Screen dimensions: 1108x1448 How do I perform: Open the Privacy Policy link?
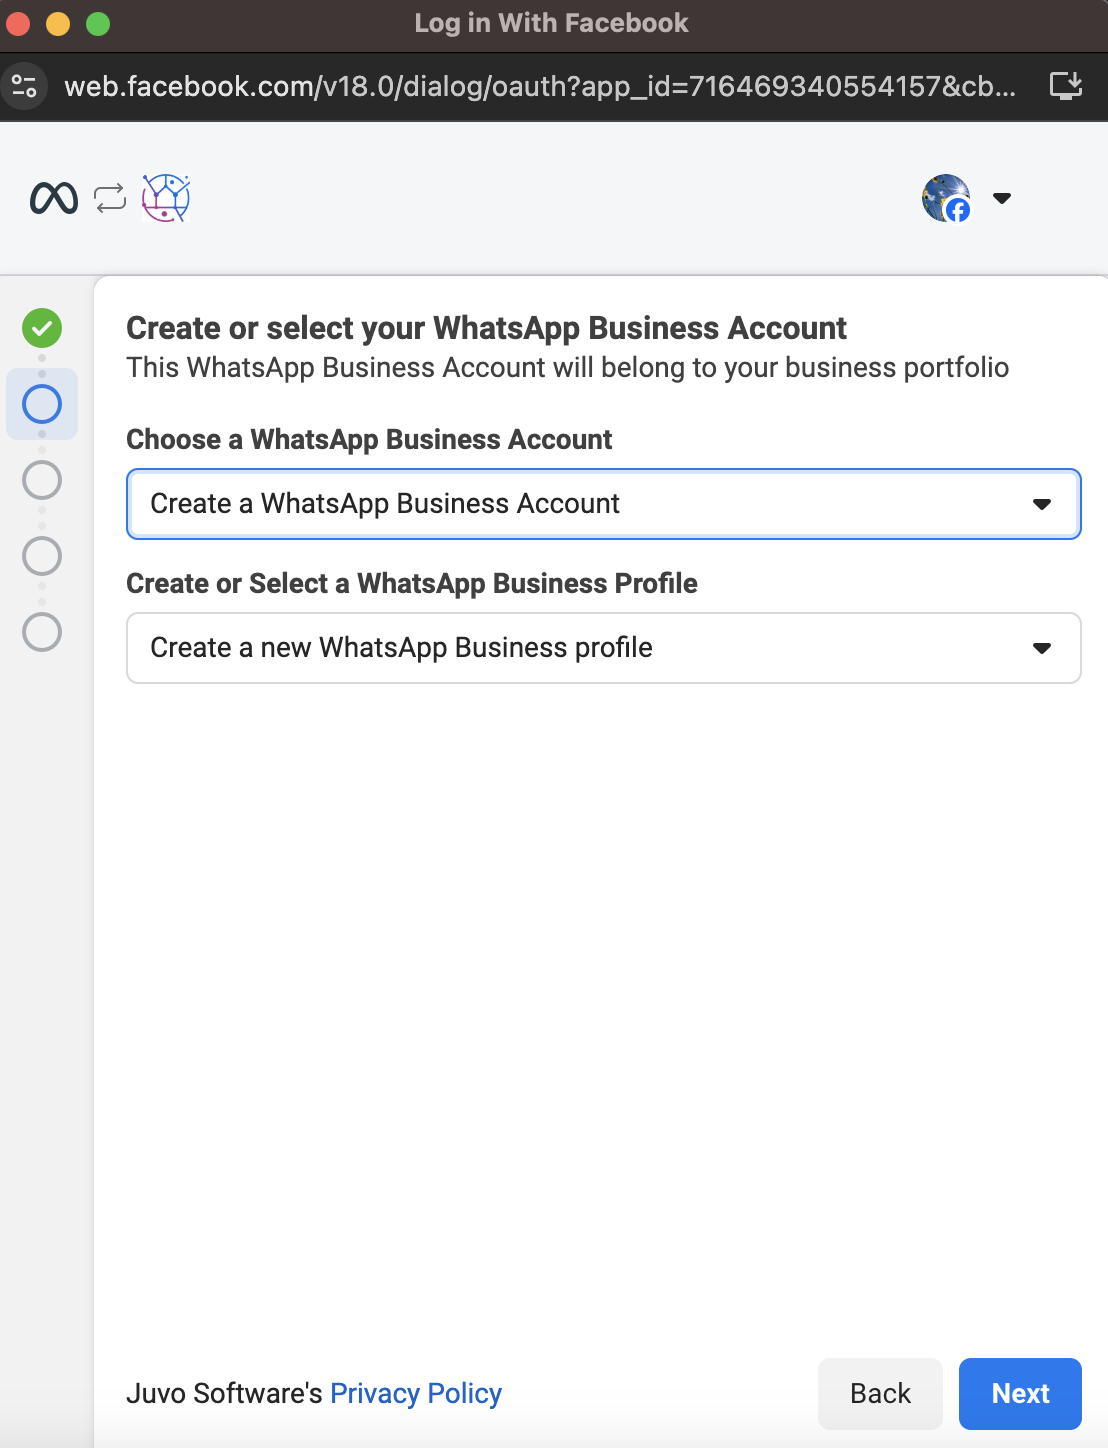pos(416,1393)
